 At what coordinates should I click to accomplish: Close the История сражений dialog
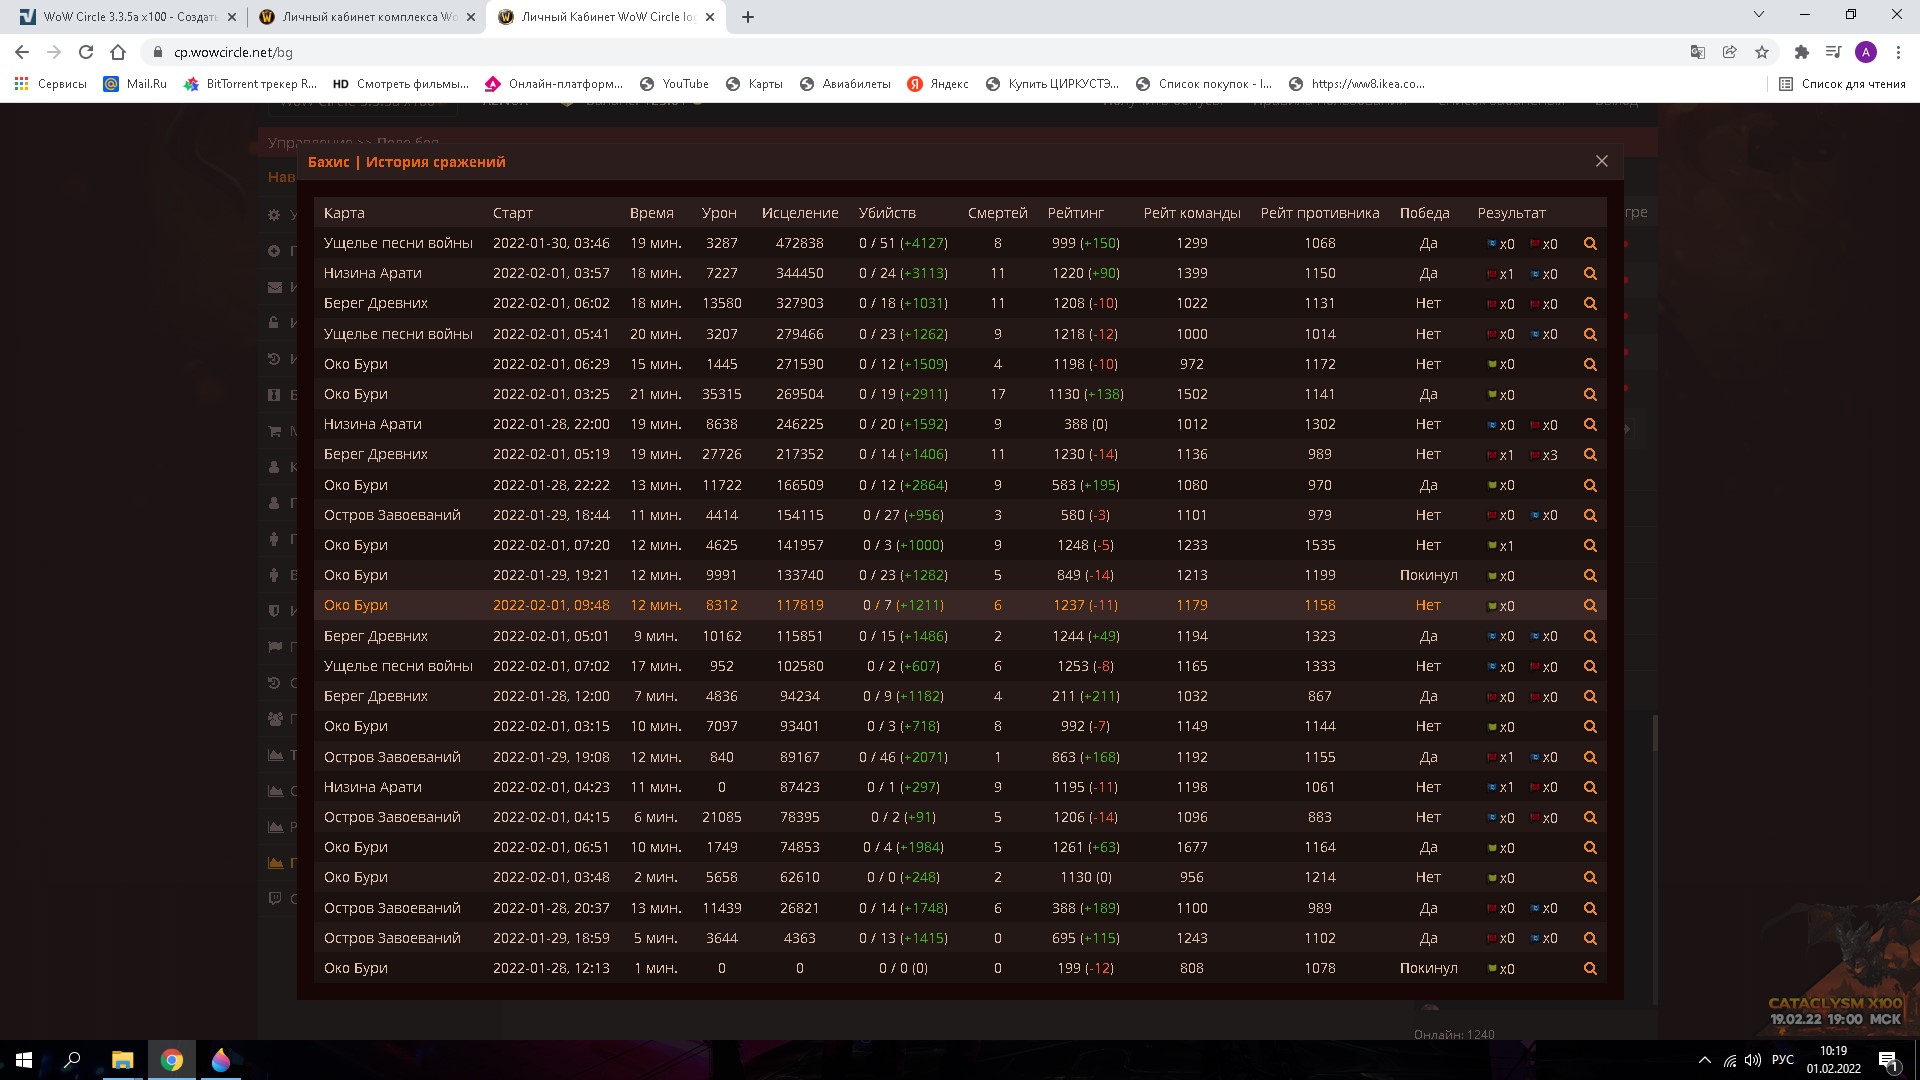pyautogui.click(x=1601, y=161)
